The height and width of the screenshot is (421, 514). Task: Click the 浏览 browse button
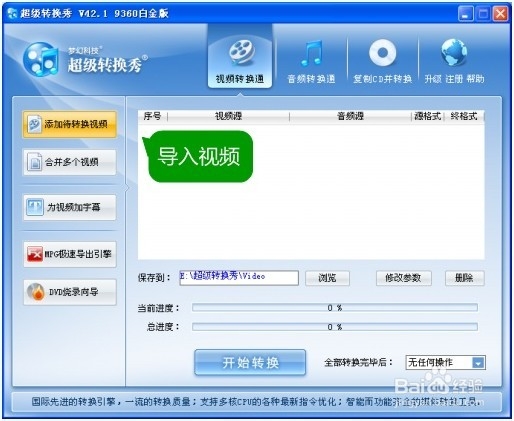[327, 278]
